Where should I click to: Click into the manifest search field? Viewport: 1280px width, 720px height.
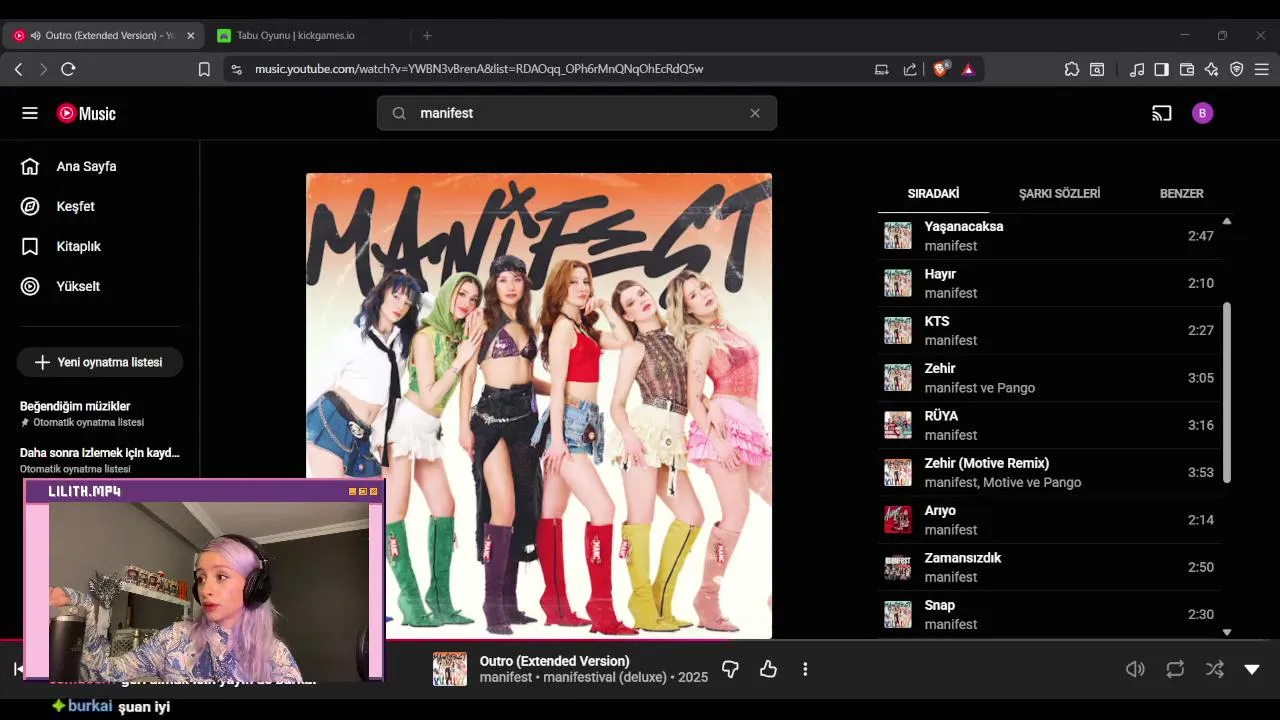click(576, 113)
